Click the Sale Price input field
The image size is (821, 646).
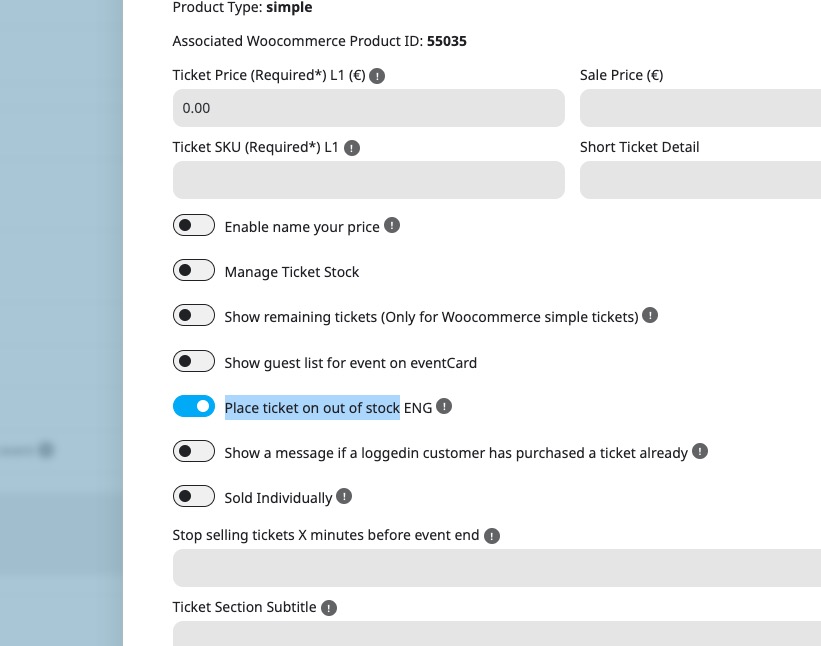click(701, 108)
